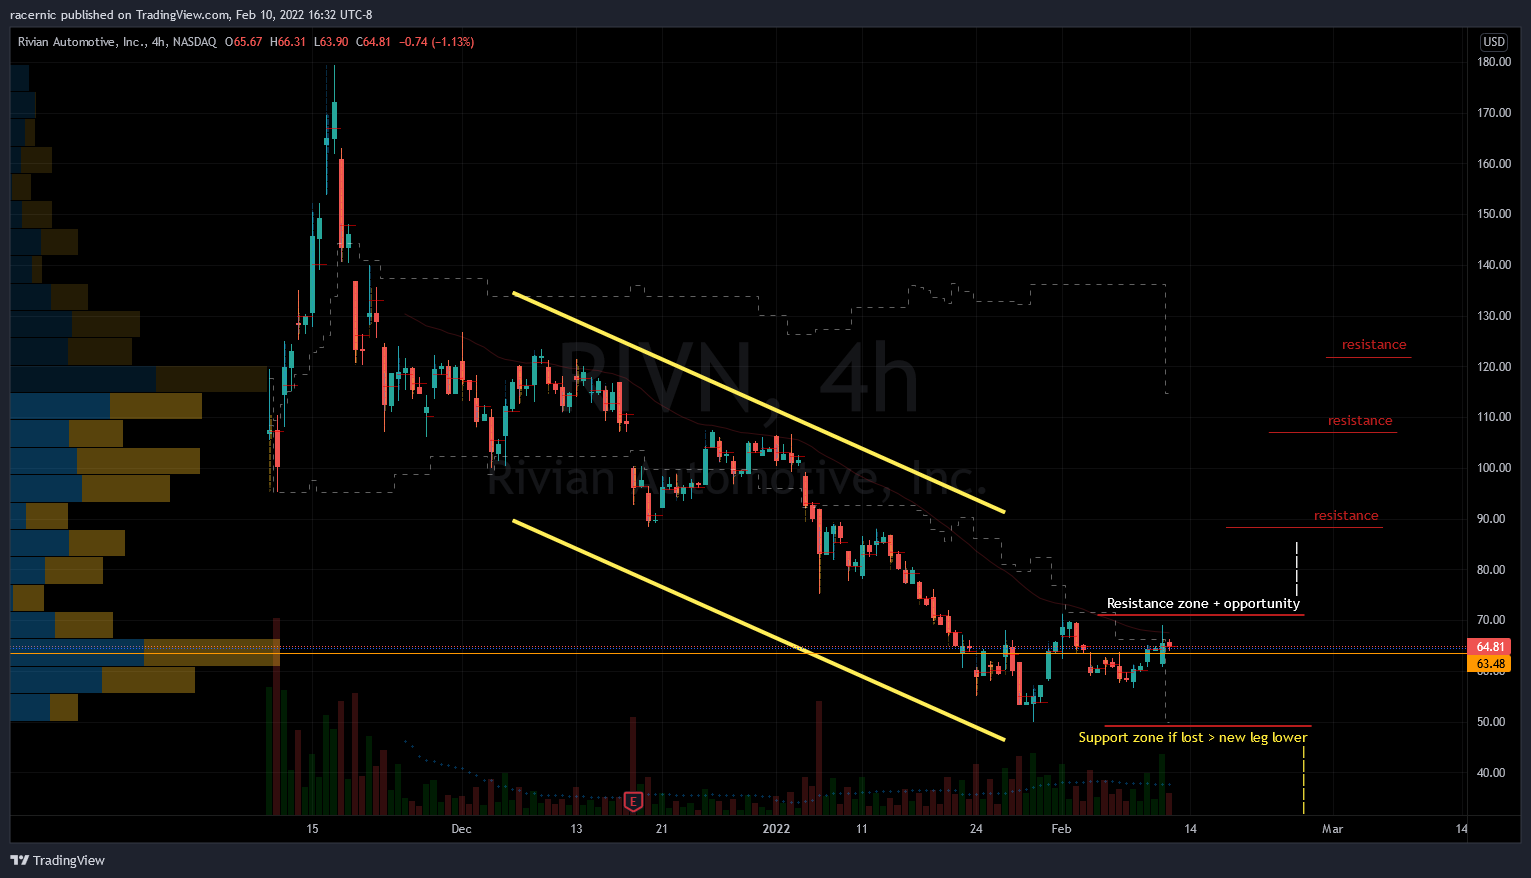Open the USD currency selector
The width and height of the screenshot is (1531, 878).
tap(1493, 42)
